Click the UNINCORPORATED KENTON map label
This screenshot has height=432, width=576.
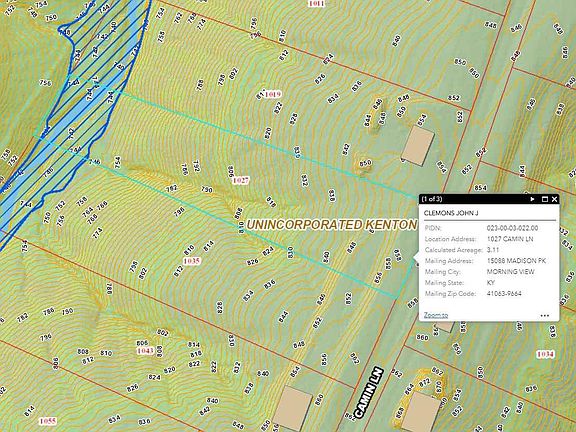332,225
